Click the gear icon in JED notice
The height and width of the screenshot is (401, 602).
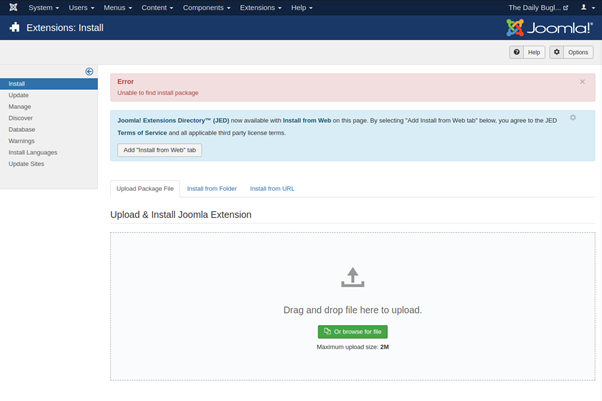click(x=573, y=118)
